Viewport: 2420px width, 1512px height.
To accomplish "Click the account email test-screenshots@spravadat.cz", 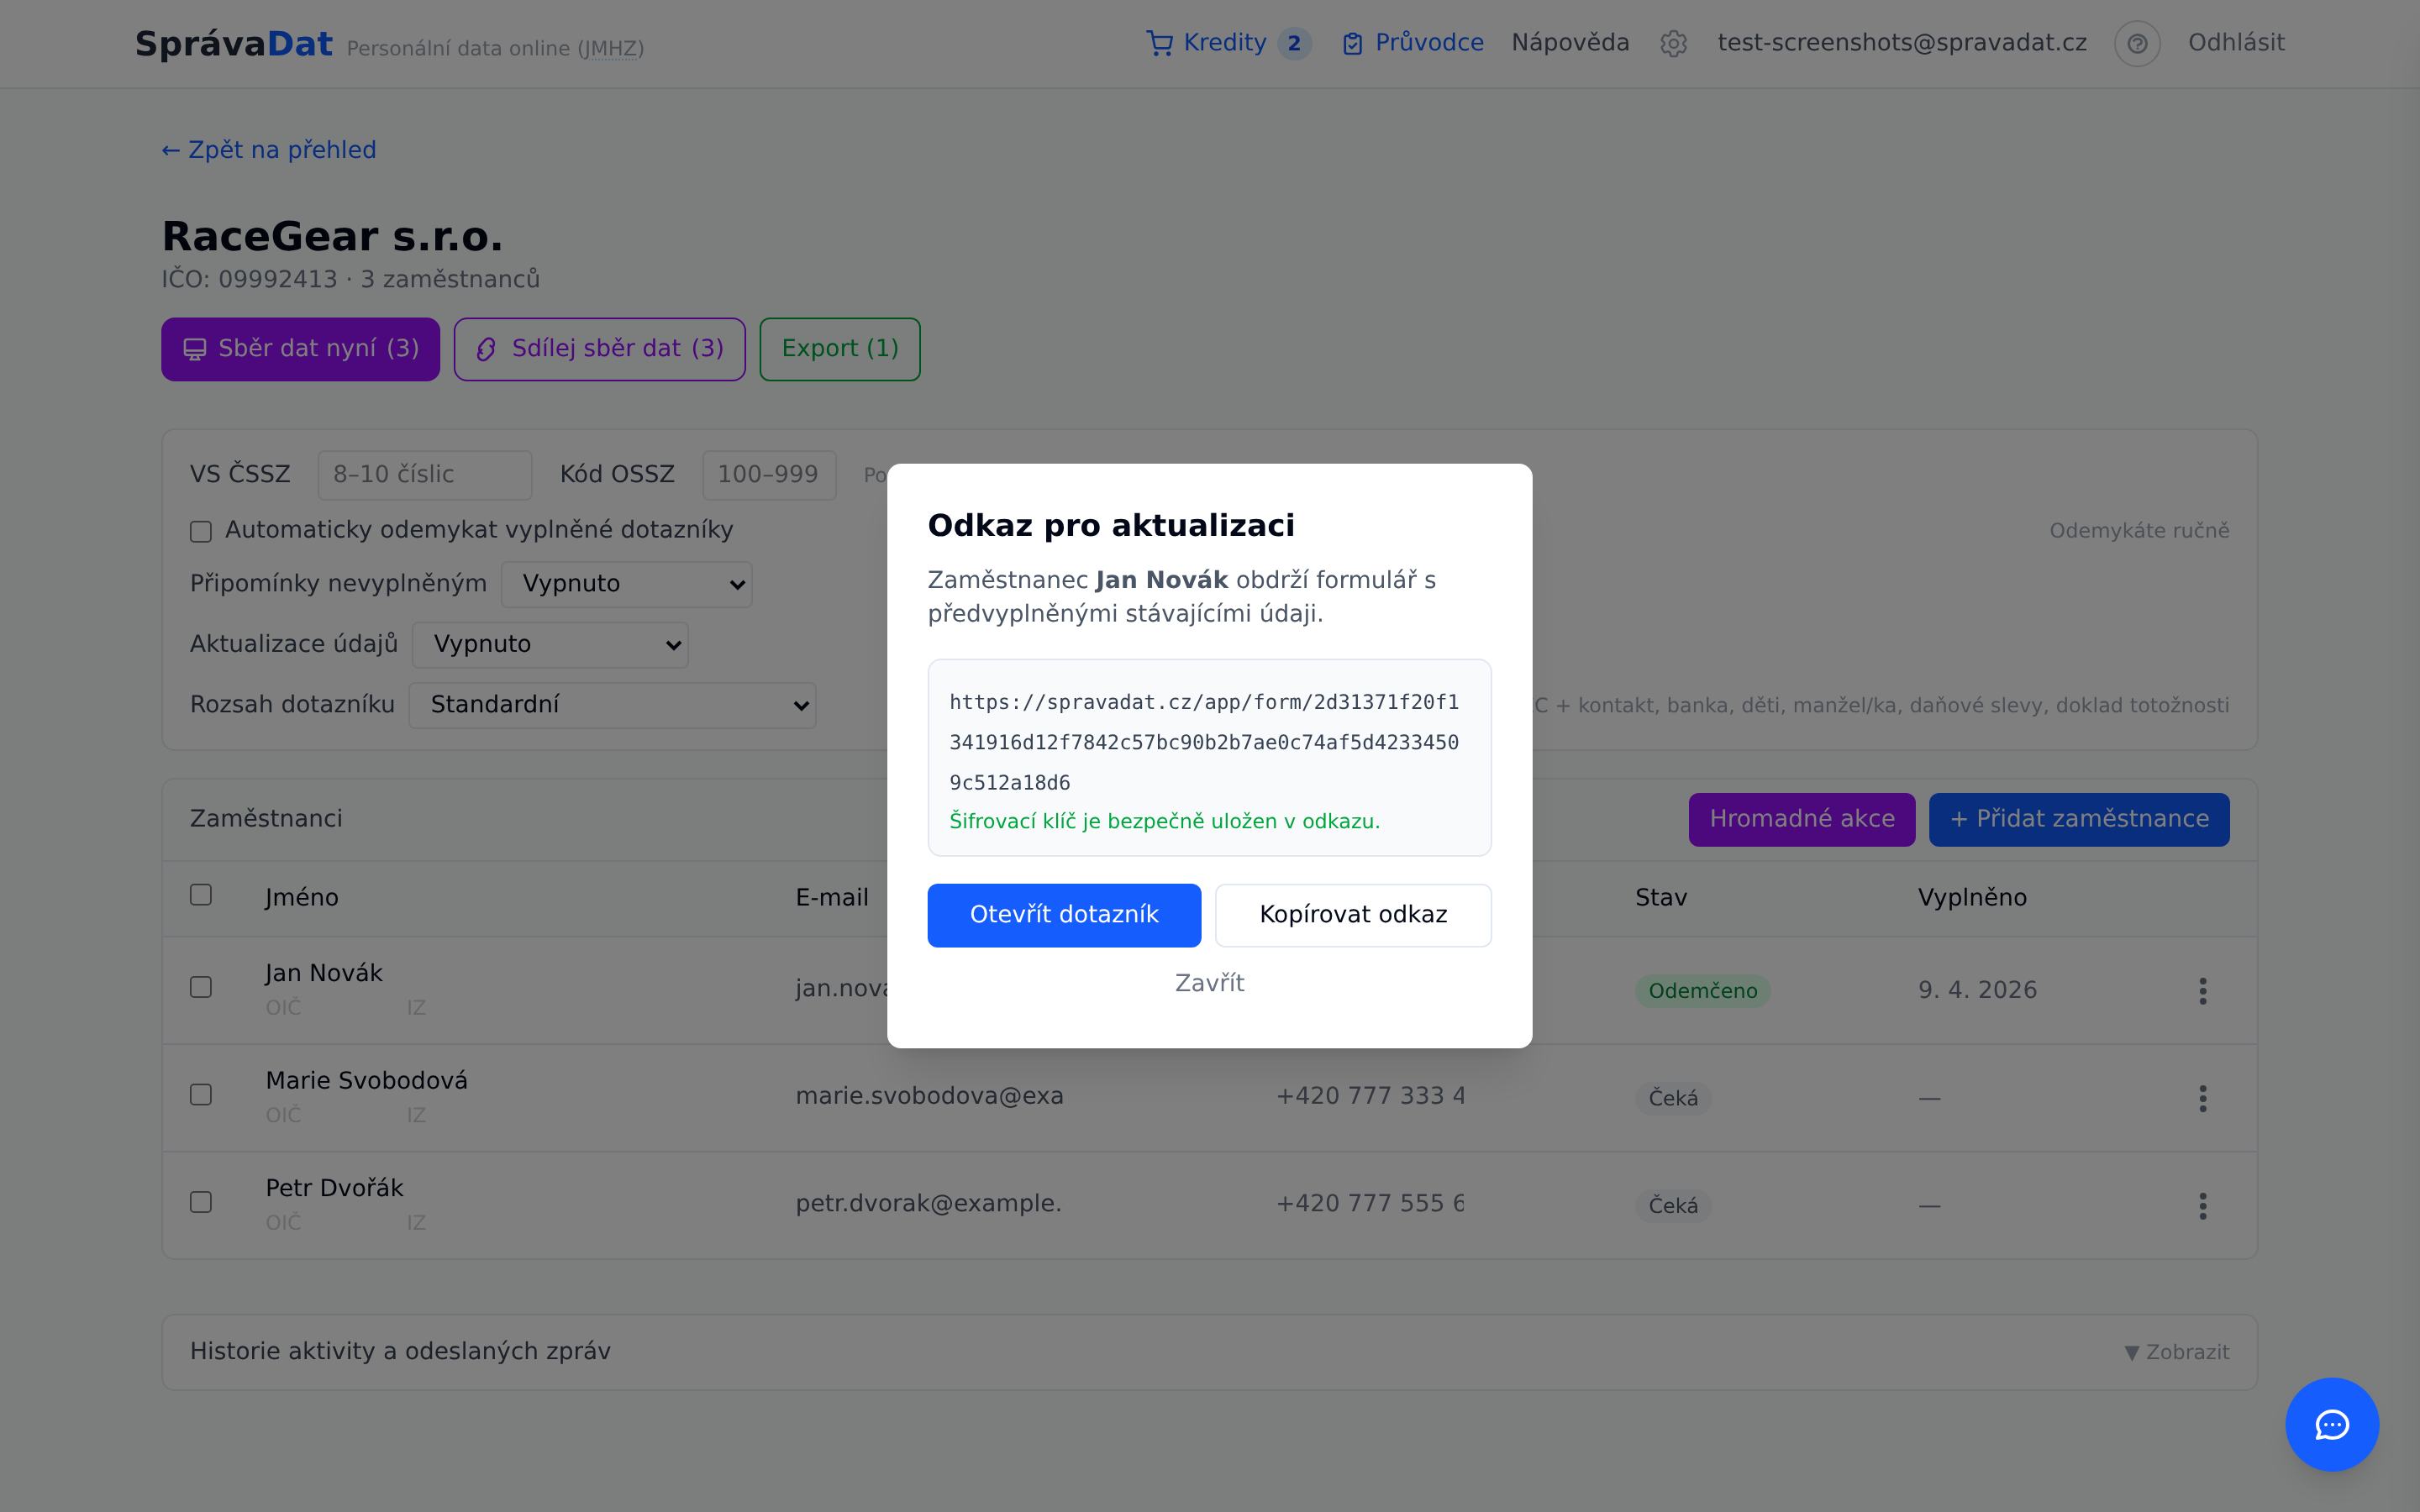I will (x=1902, y=43).
